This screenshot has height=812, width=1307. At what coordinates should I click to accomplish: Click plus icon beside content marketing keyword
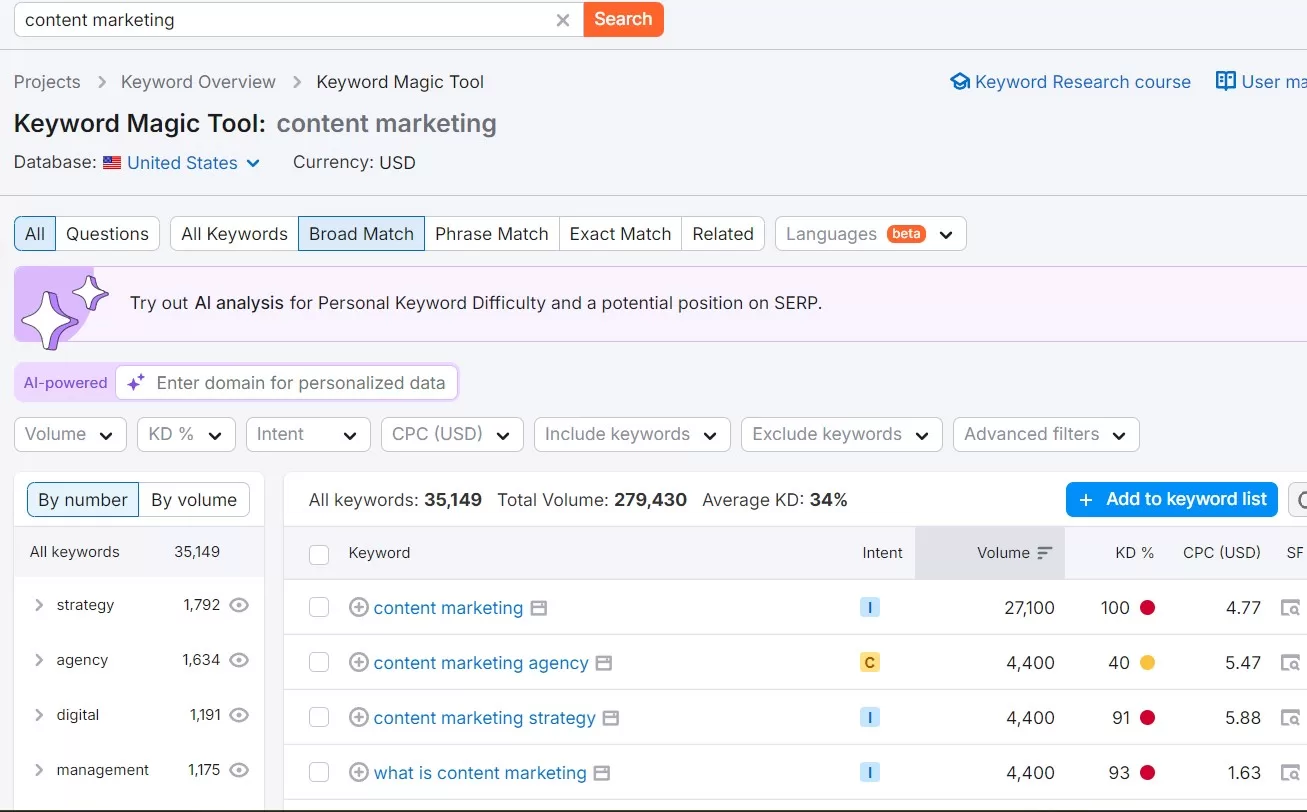tap(359, 607)
